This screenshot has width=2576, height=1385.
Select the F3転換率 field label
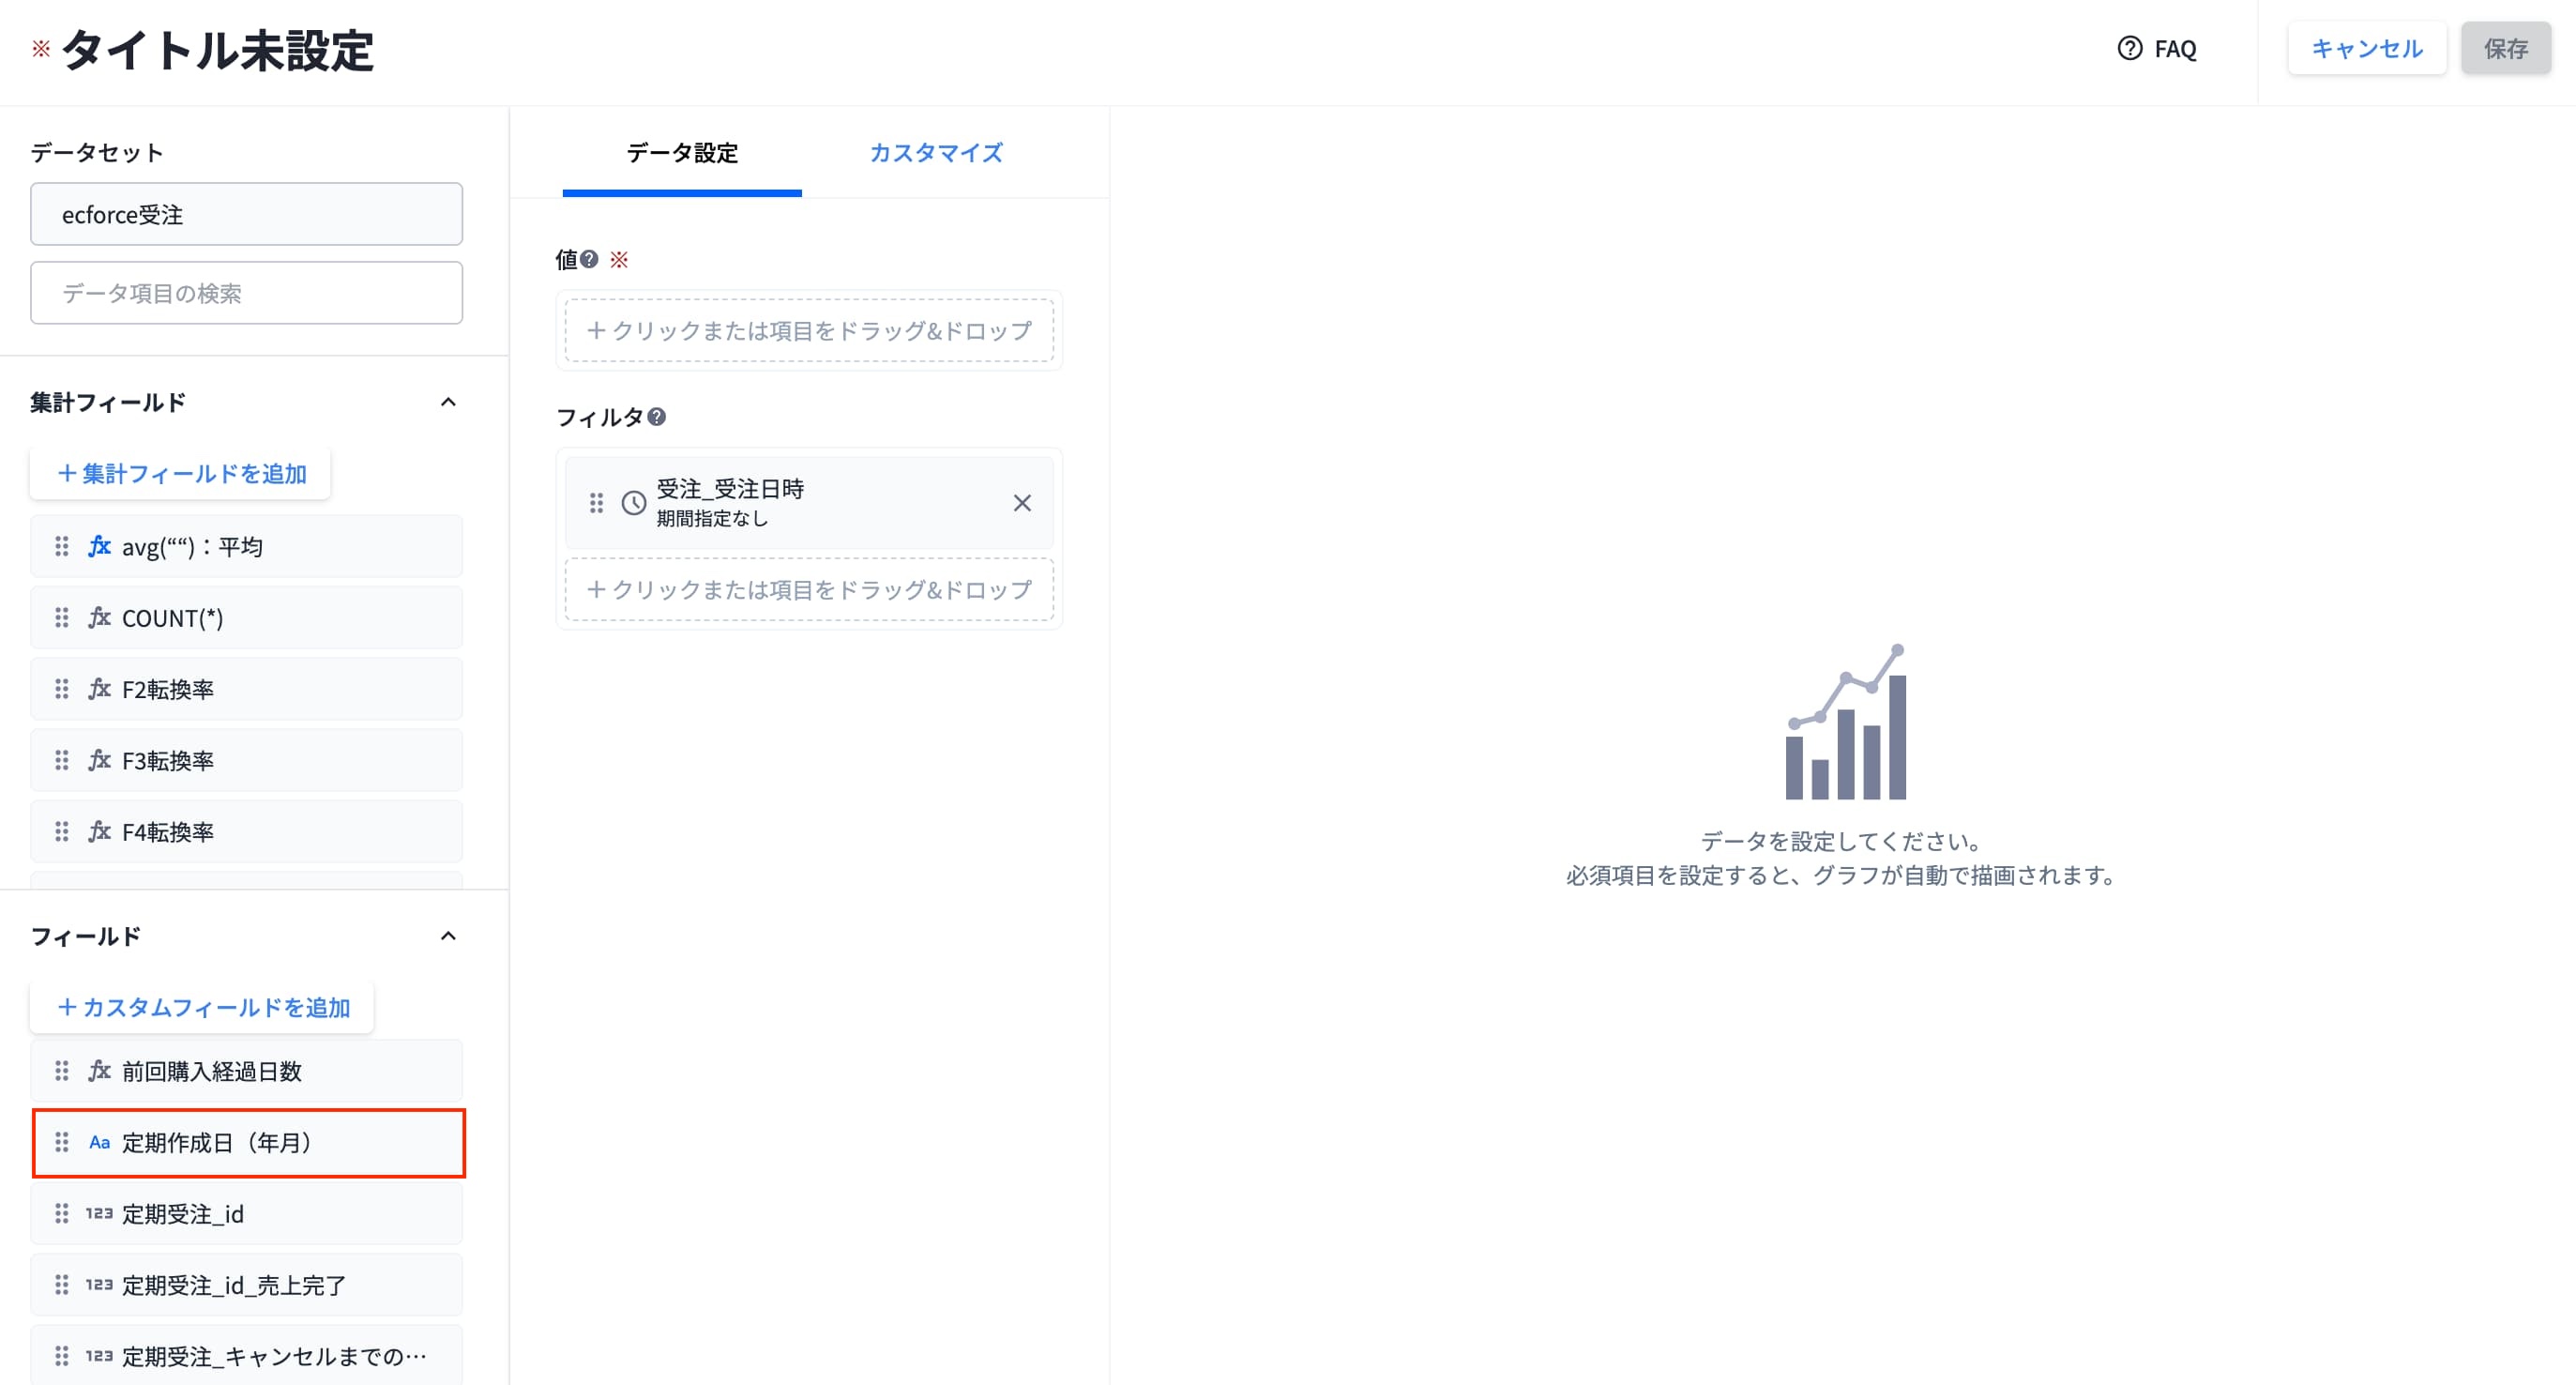tap(168, 760)
